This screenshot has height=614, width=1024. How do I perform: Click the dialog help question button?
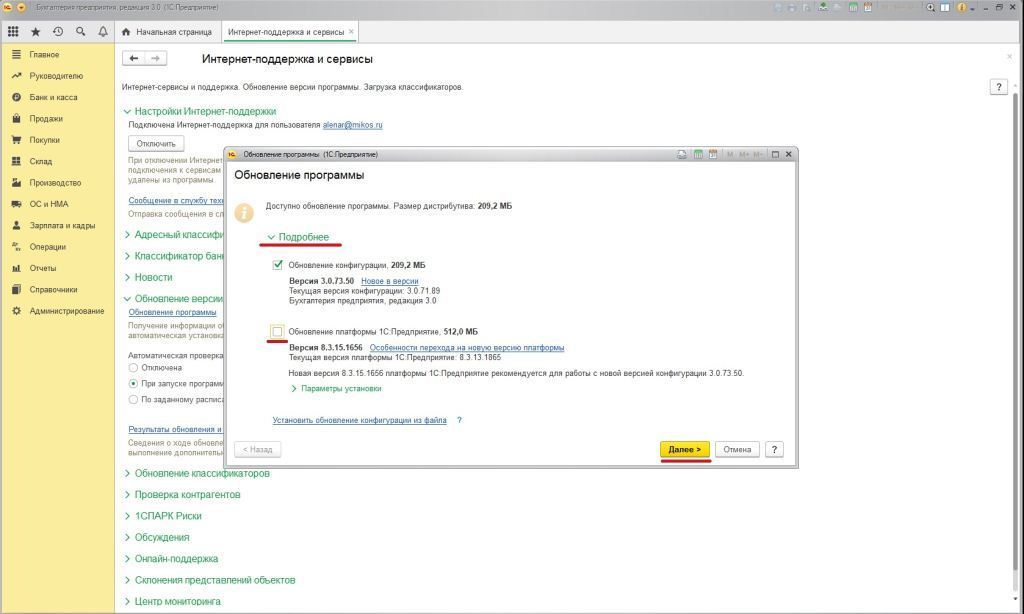point(774,449)
